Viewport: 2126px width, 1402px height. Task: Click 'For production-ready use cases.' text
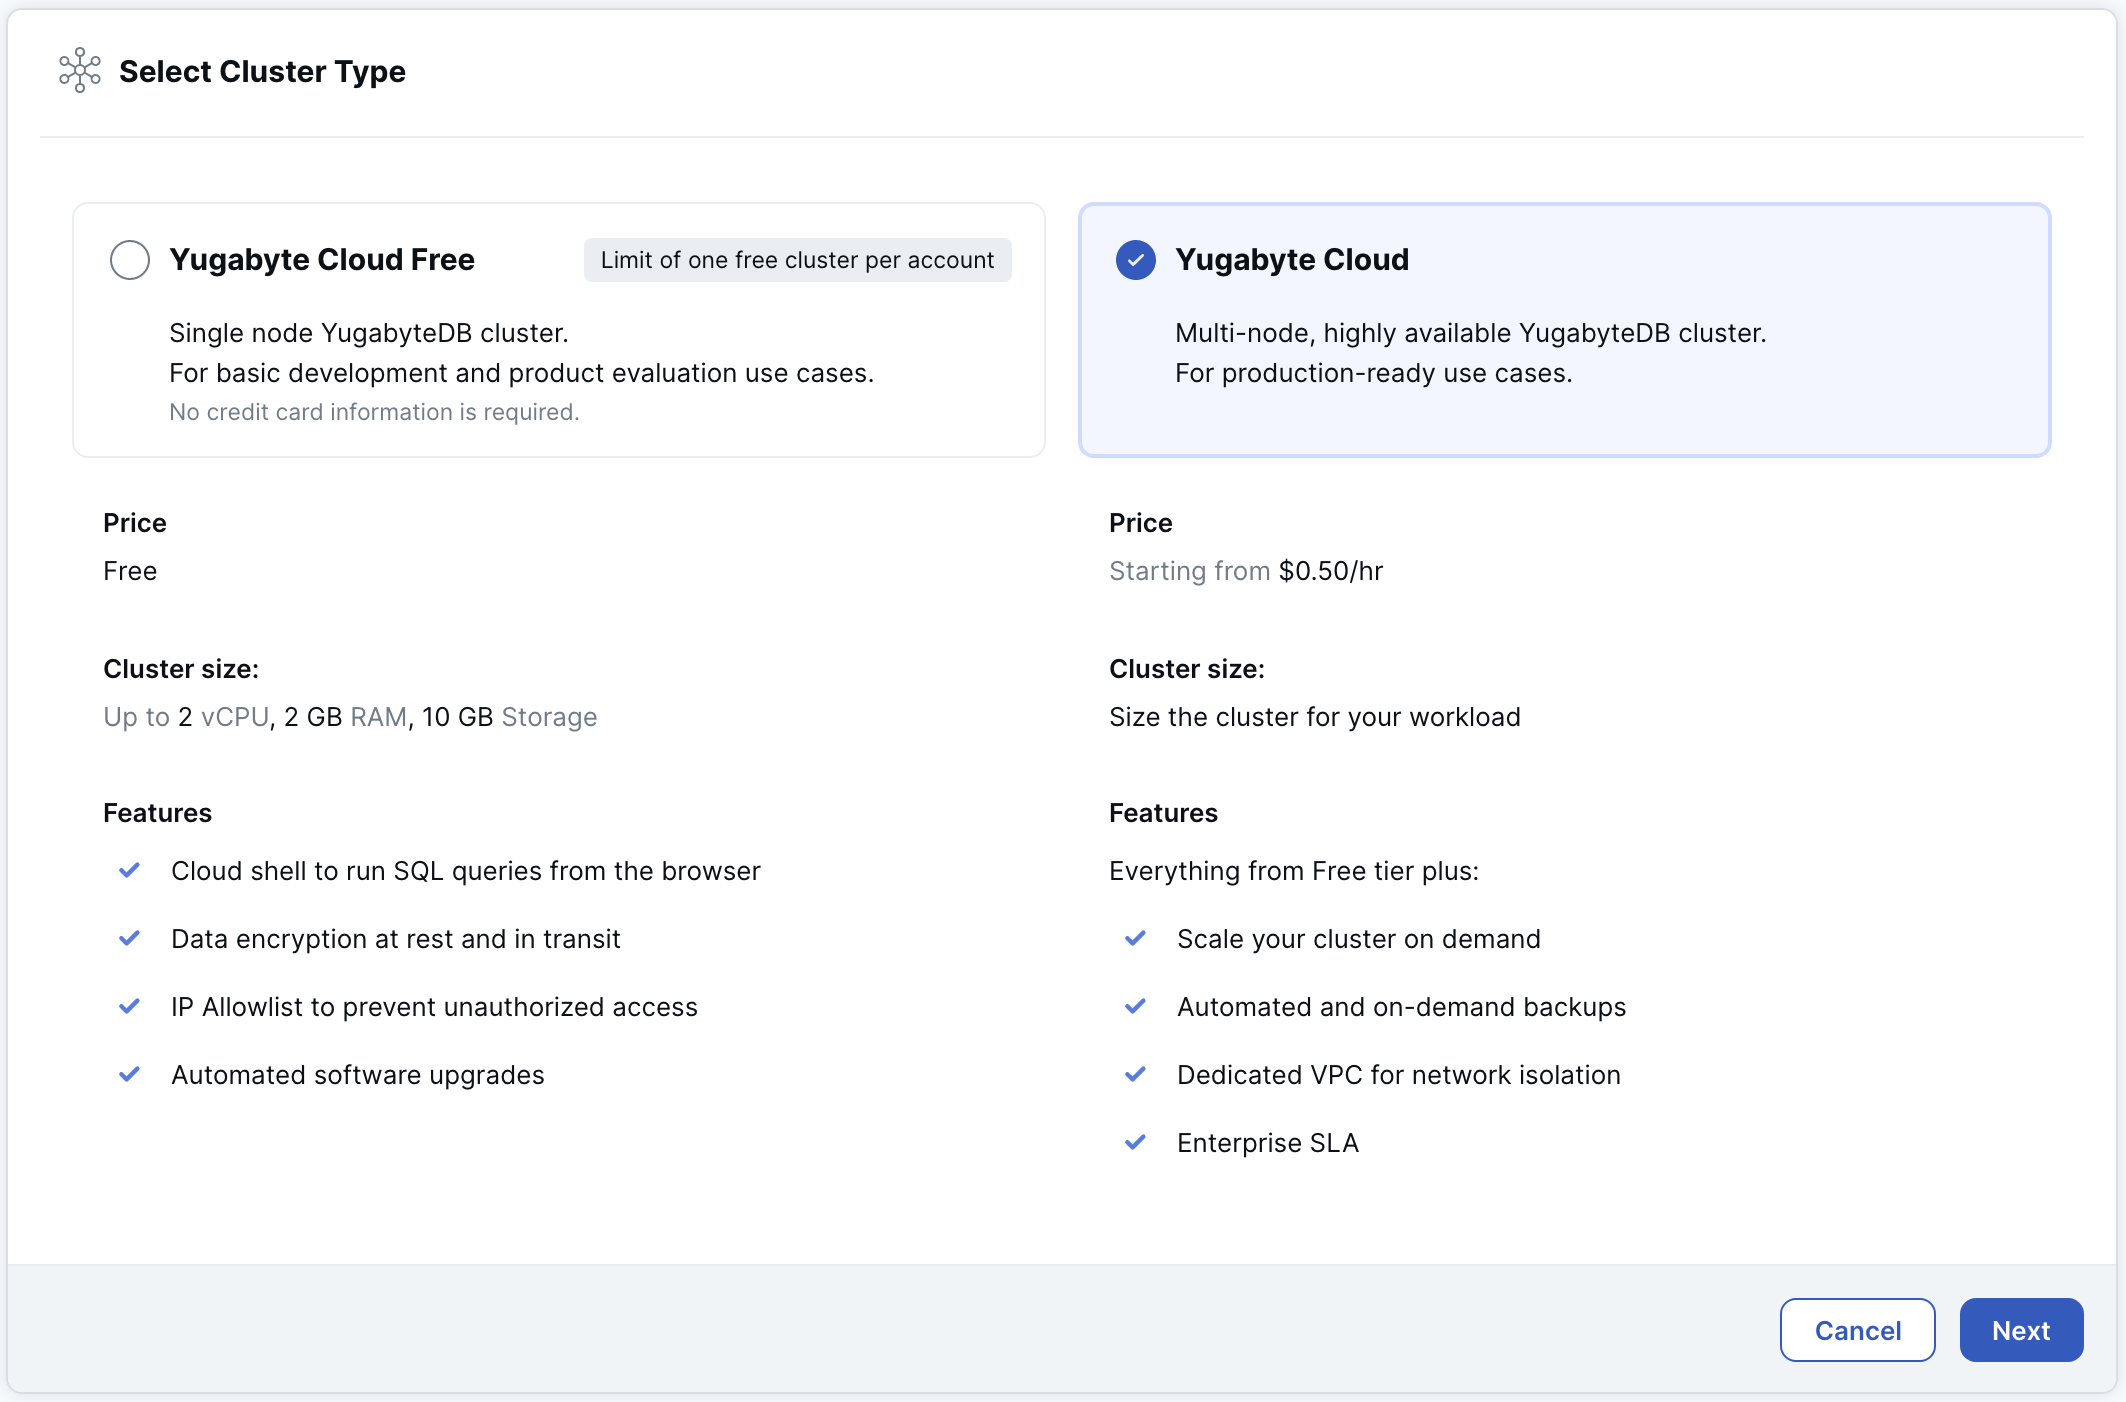[1374, 373]
